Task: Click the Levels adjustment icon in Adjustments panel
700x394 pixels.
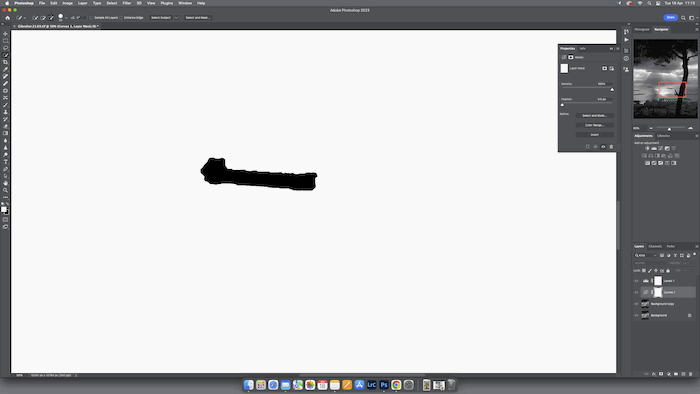Action: point(654,149)
